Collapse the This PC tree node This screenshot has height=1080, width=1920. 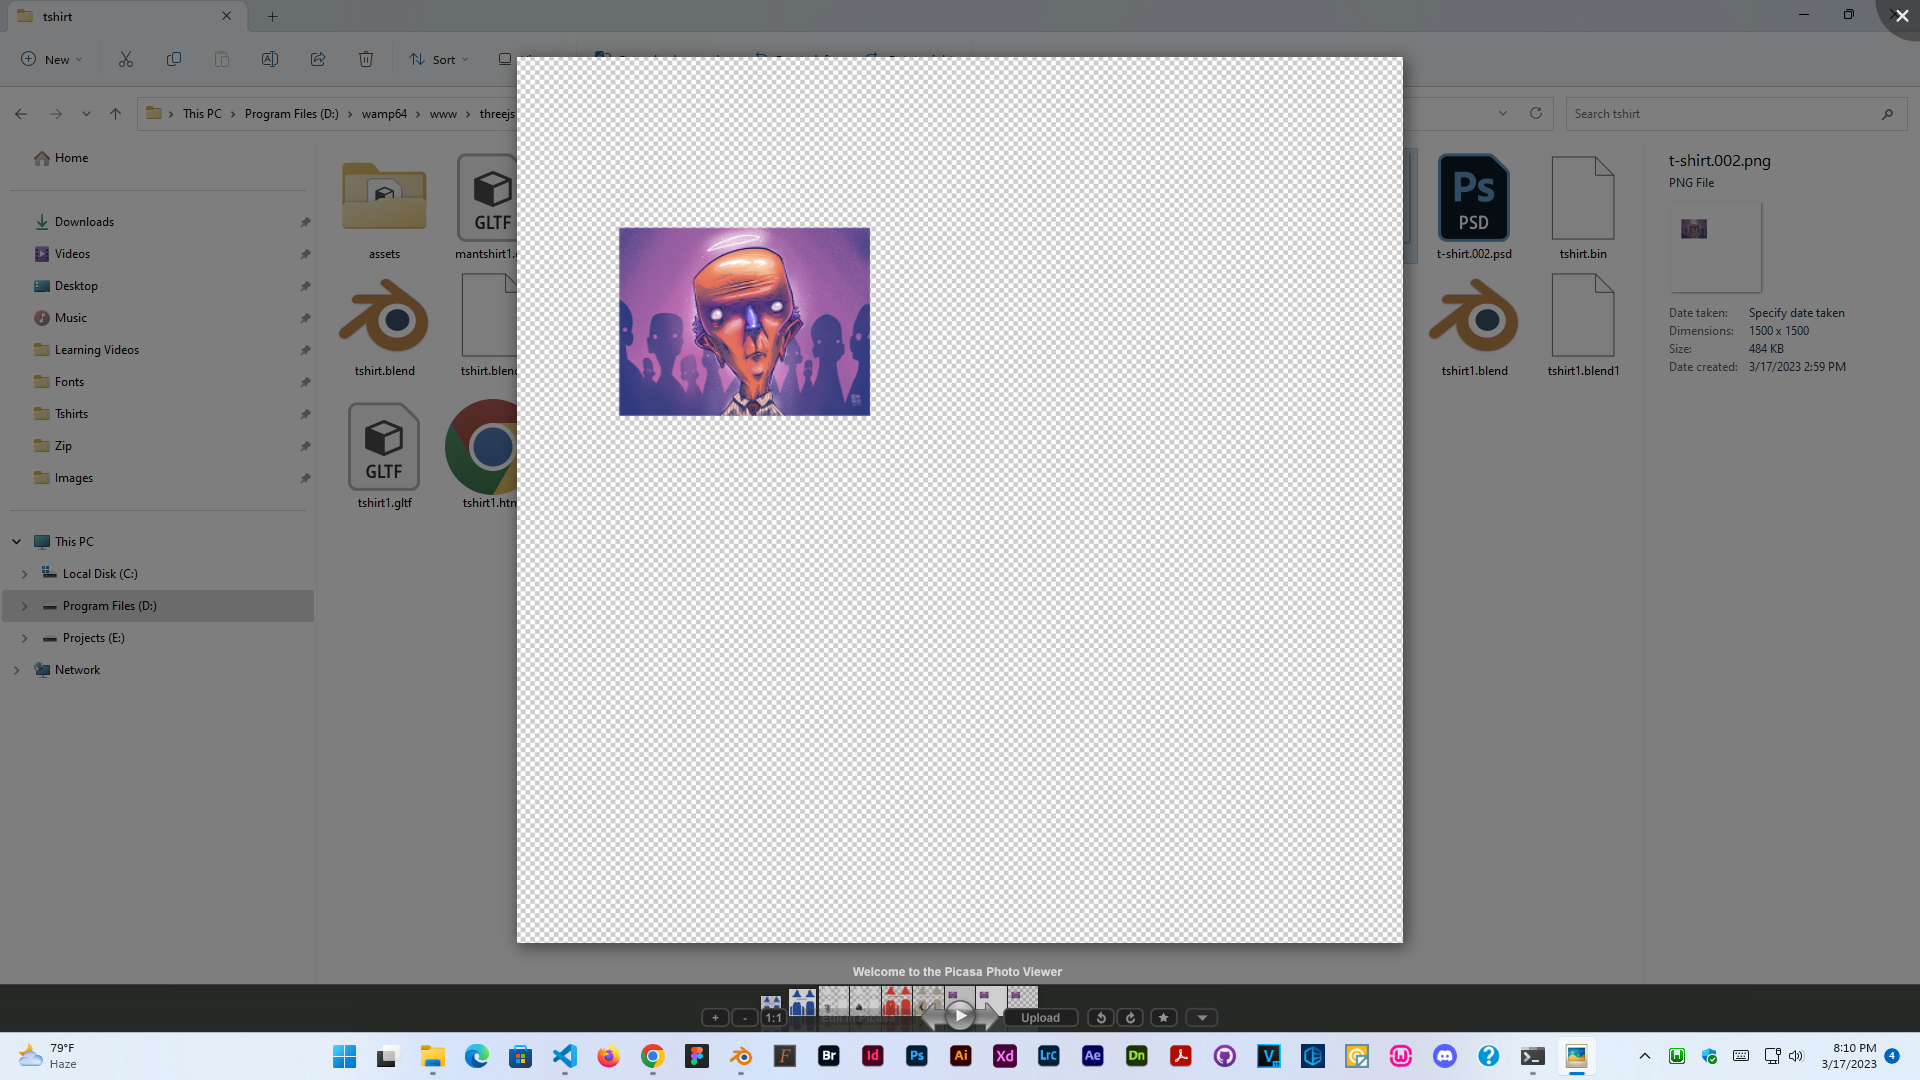coord(17,542)
